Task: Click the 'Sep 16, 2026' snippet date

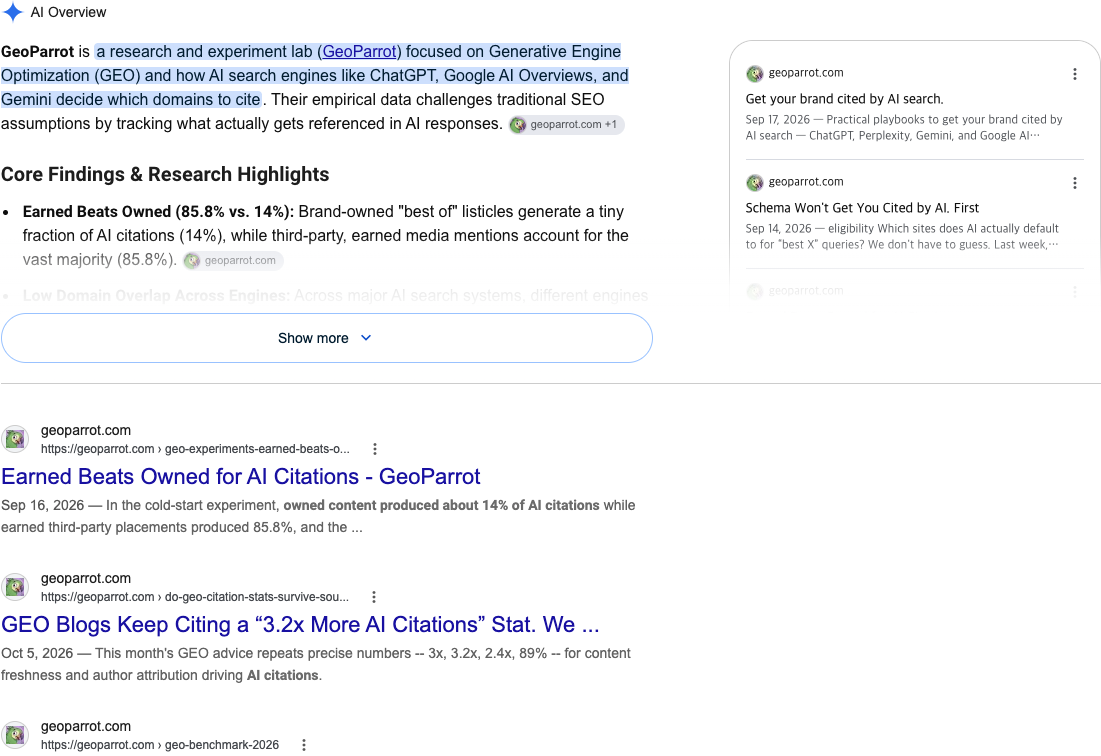Action: (x=42, y=505)
